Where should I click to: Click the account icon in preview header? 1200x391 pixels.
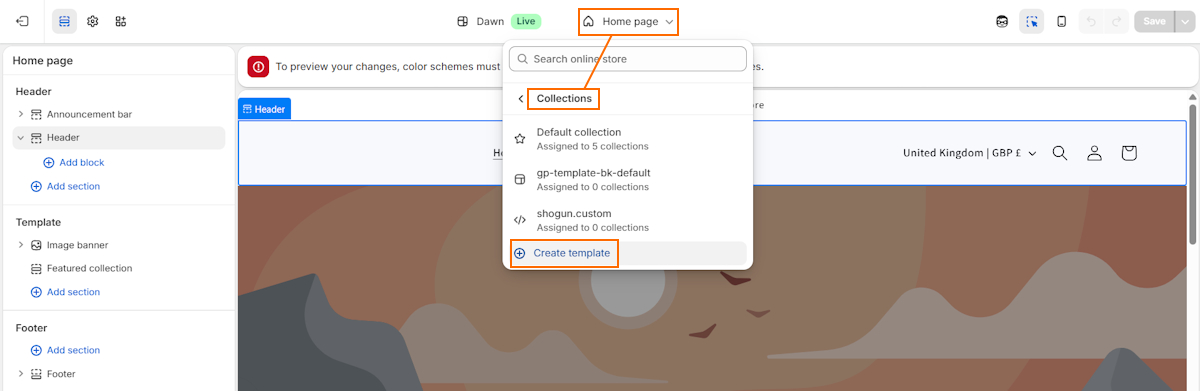tap(1095, 153)
